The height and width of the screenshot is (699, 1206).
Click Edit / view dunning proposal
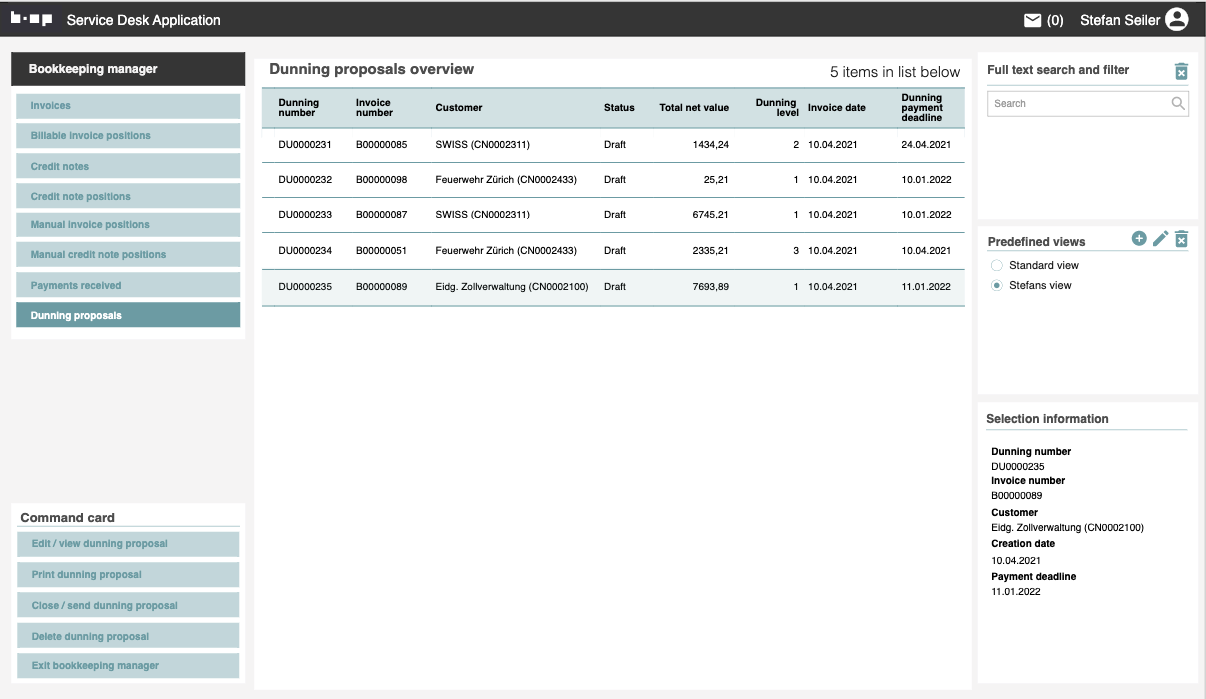point(128,544)
